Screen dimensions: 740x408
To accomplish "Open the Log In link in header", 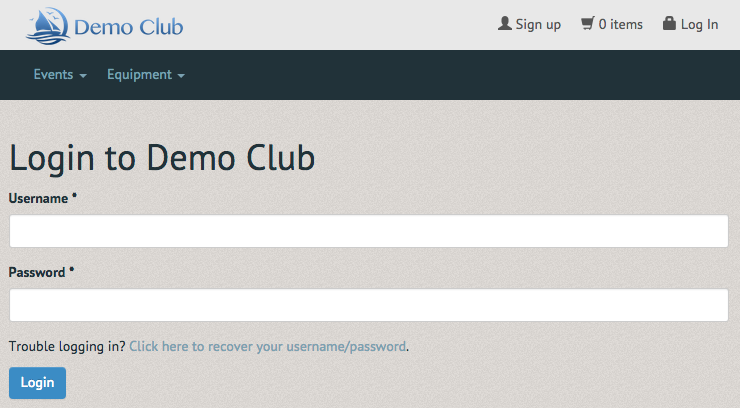I will [690, 24].
